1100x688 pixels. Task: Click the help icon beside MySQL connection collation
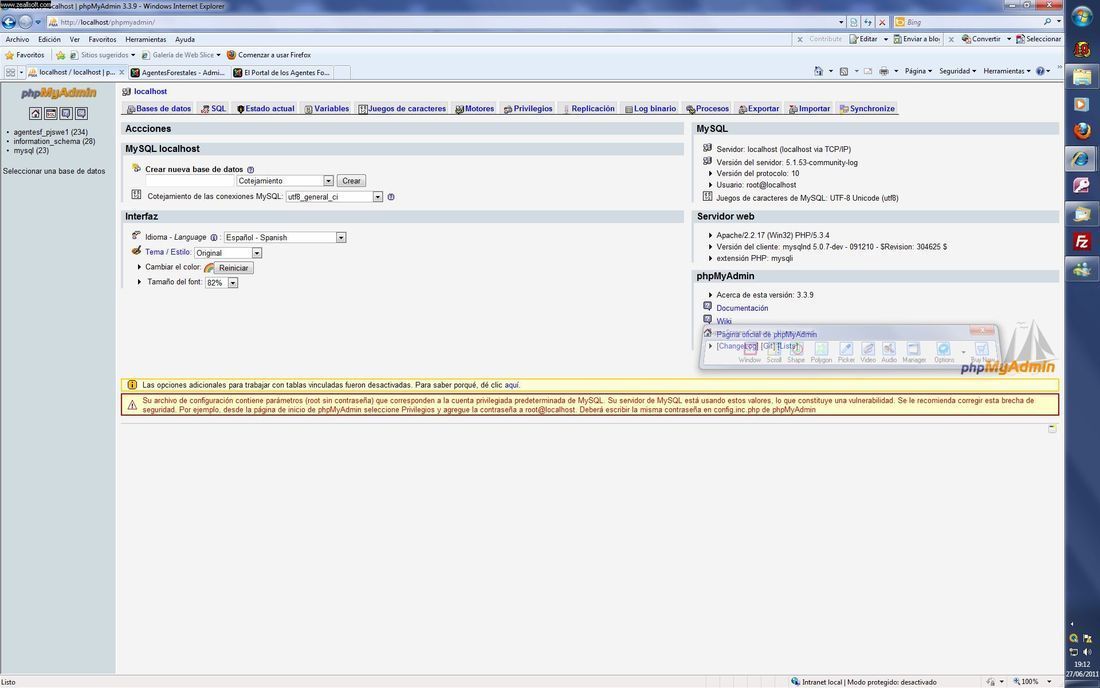point(391,197)
